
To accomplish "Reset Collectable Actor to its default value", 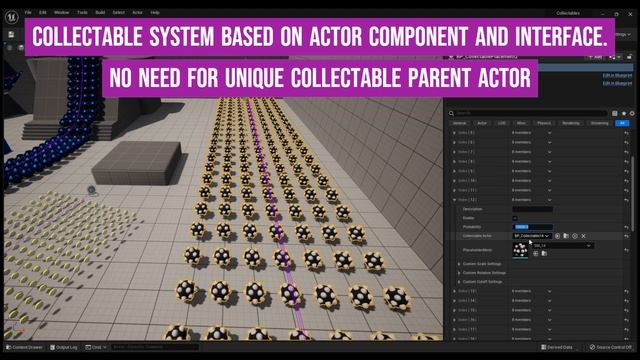I will 627,236.
